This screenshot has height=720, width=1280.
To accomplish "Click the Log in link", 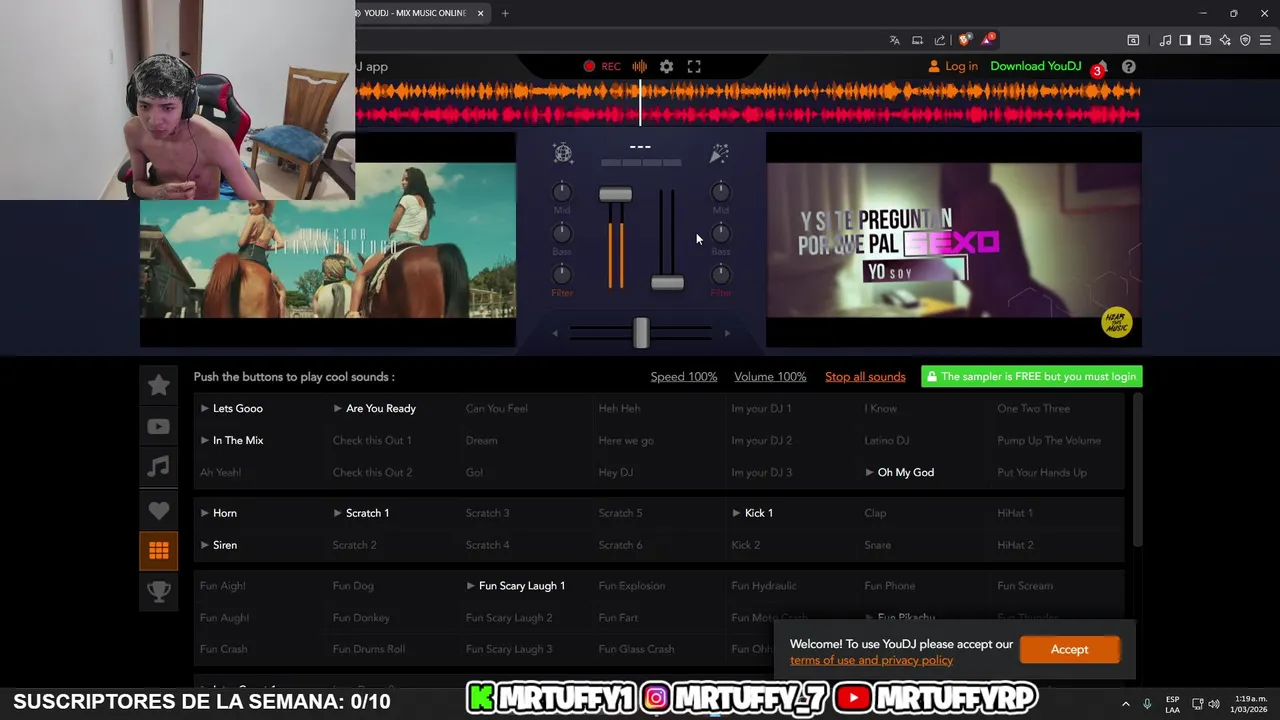I will [x=953, y=66].
